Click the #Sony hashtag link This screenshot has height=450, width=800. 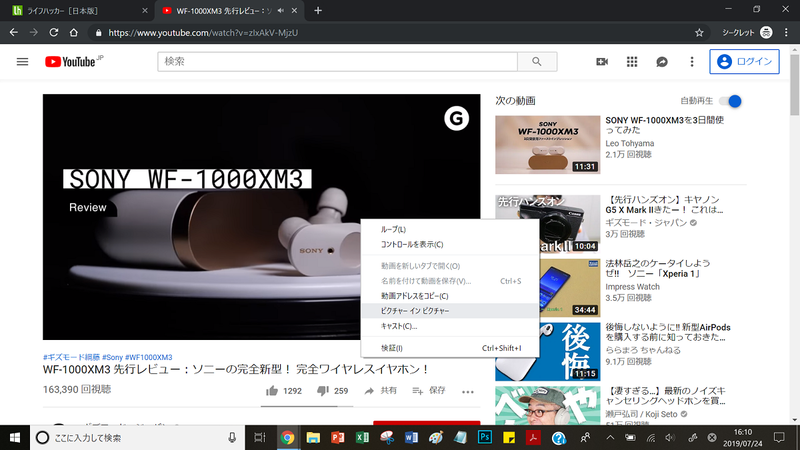pos(110,357)
